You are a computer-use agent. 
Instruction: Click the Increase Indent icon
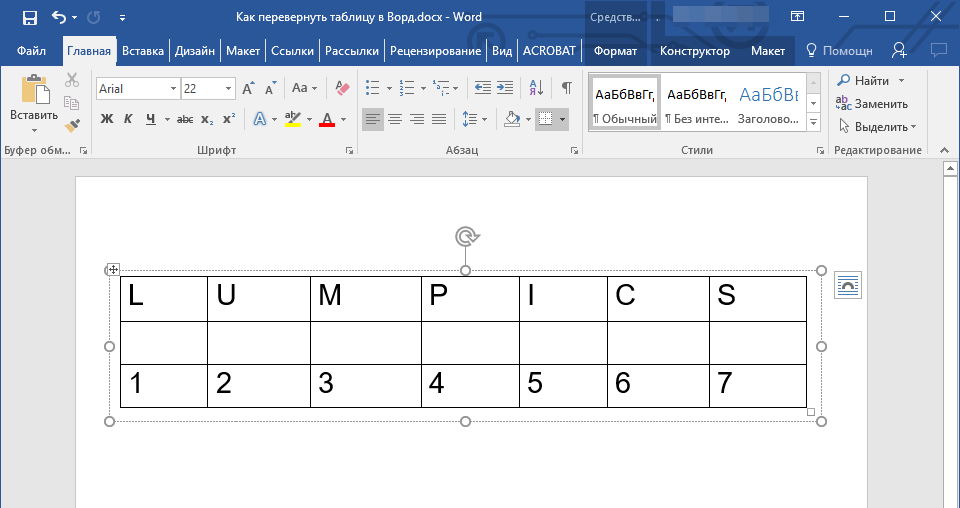tap(504, 89)
